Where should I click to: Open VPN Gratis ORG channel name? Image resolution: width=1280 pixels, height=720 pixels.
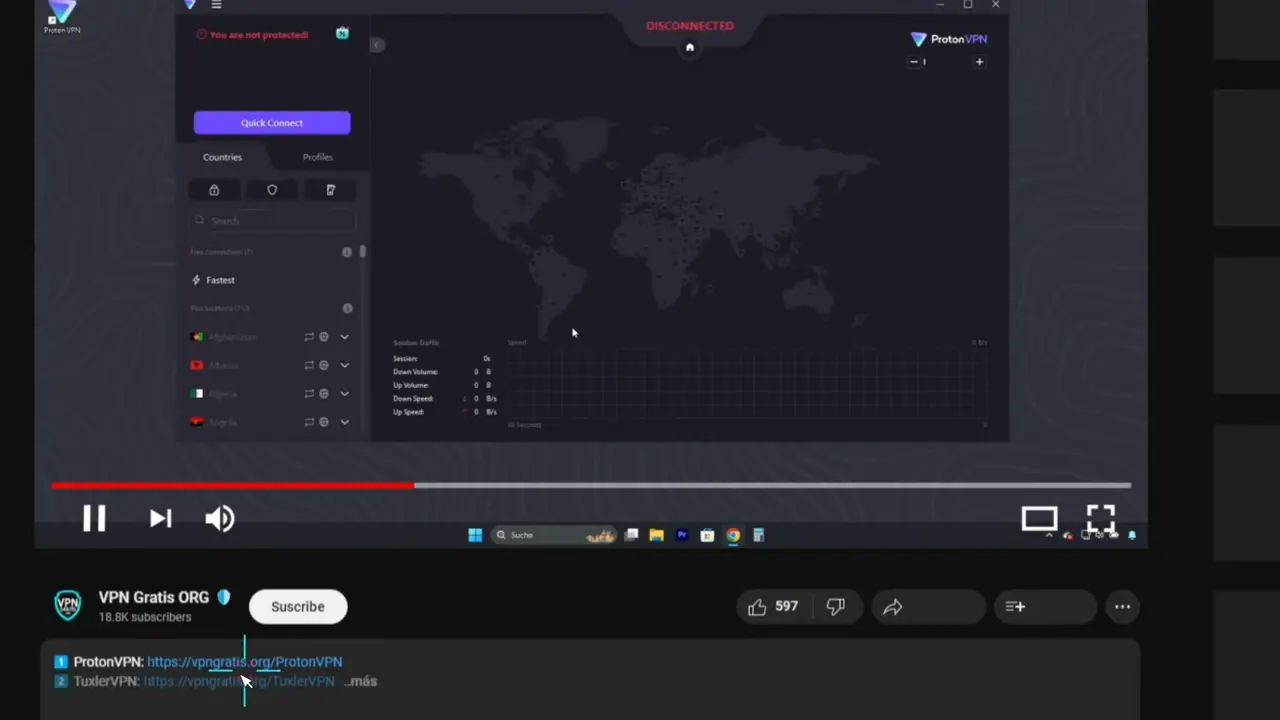click(x=154, y=597)
